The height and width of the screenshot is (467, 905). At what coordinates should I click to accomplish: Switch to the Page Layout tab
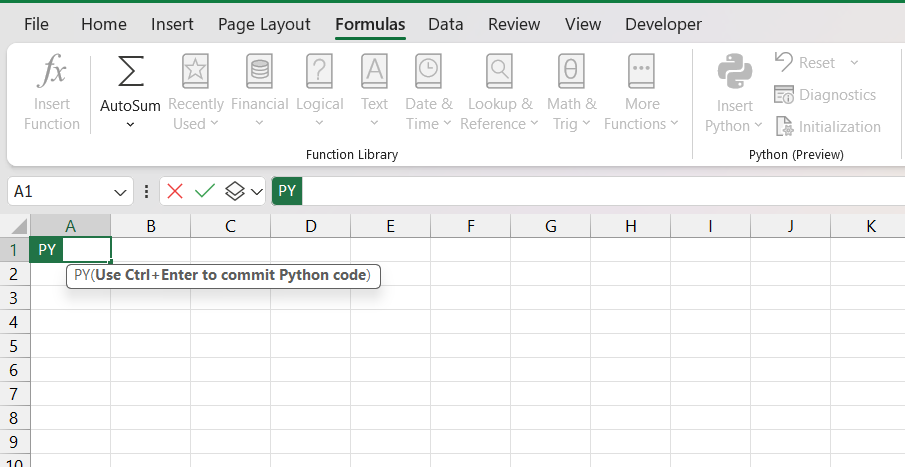264,24
